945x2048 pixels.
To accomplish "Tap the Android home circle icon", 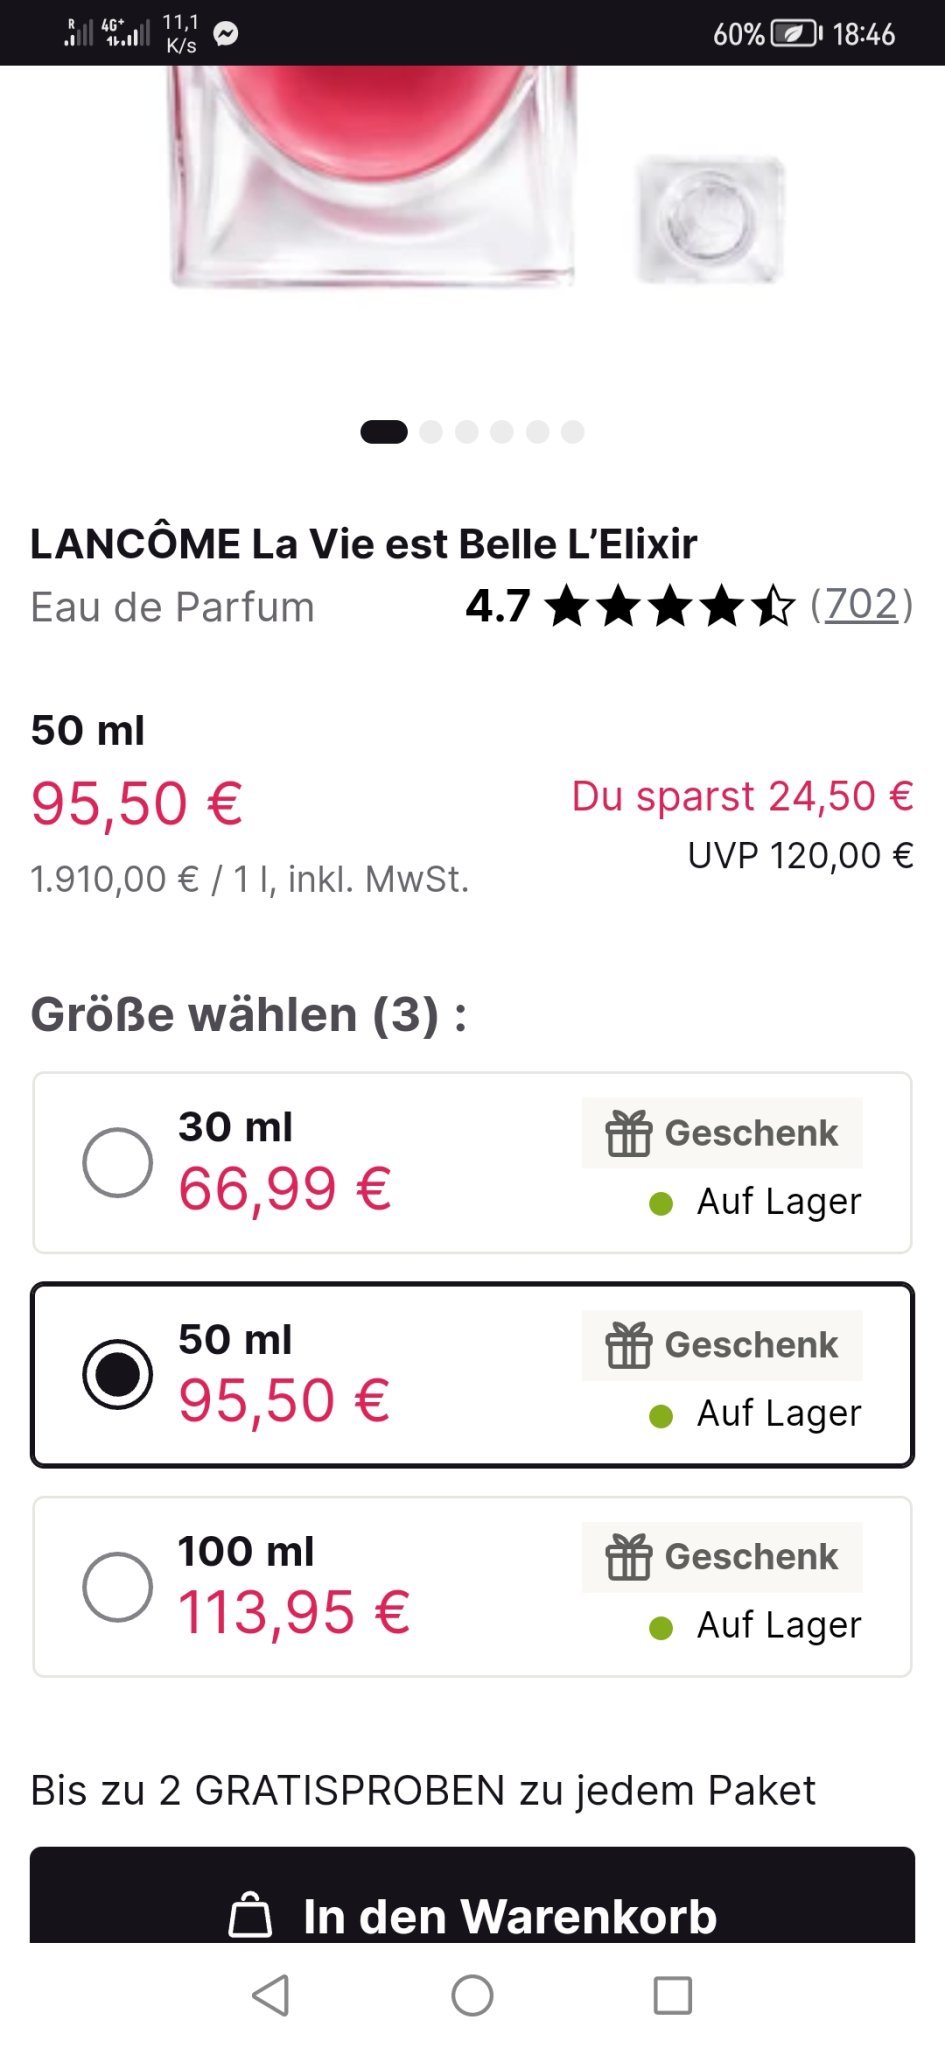I will [472, 1995].
